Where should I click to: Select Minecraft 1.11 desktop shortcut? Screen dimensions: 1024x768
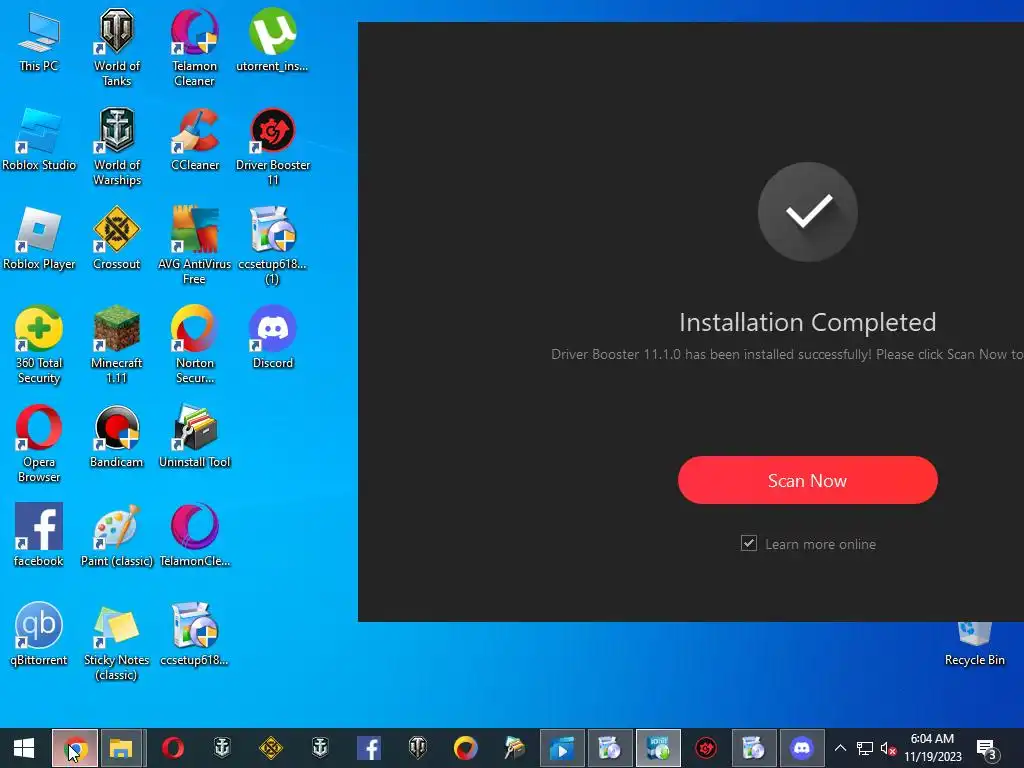[116, 345]
